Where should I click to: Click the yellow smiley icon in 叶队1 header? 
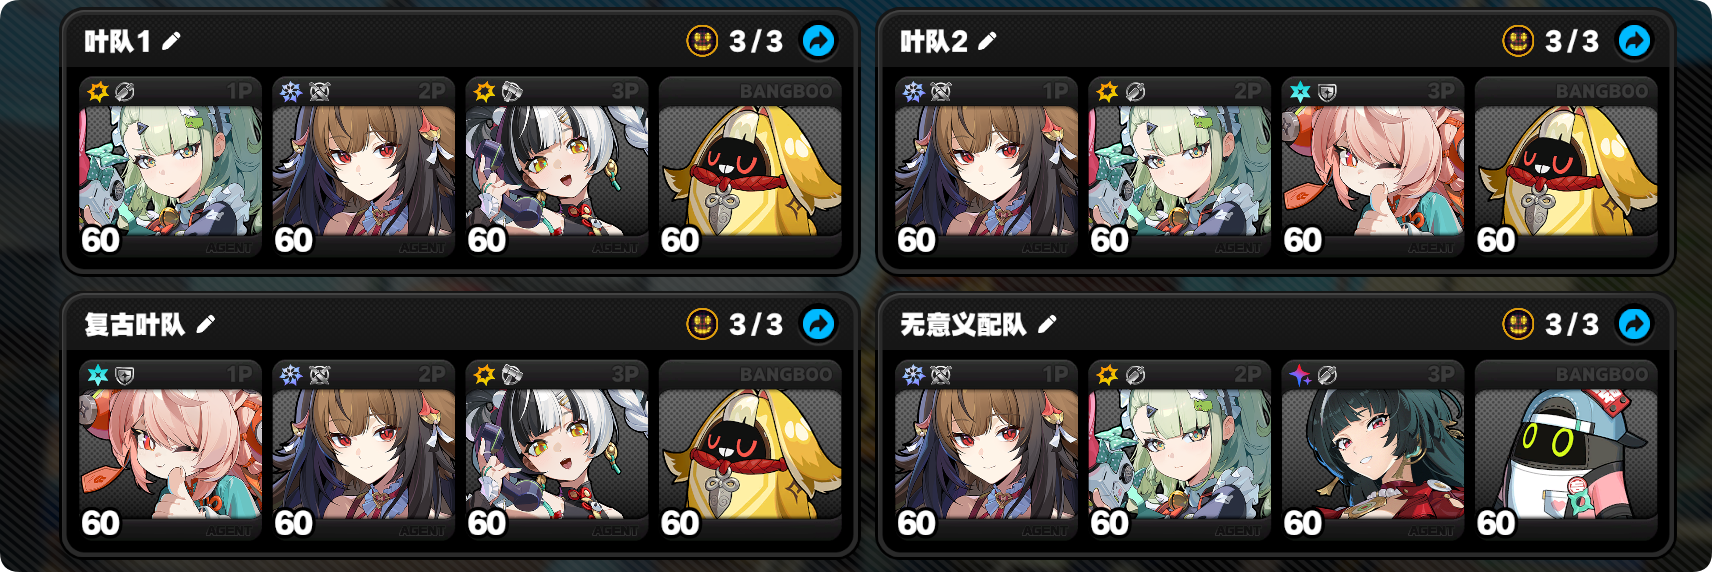(x=702, y=41)
